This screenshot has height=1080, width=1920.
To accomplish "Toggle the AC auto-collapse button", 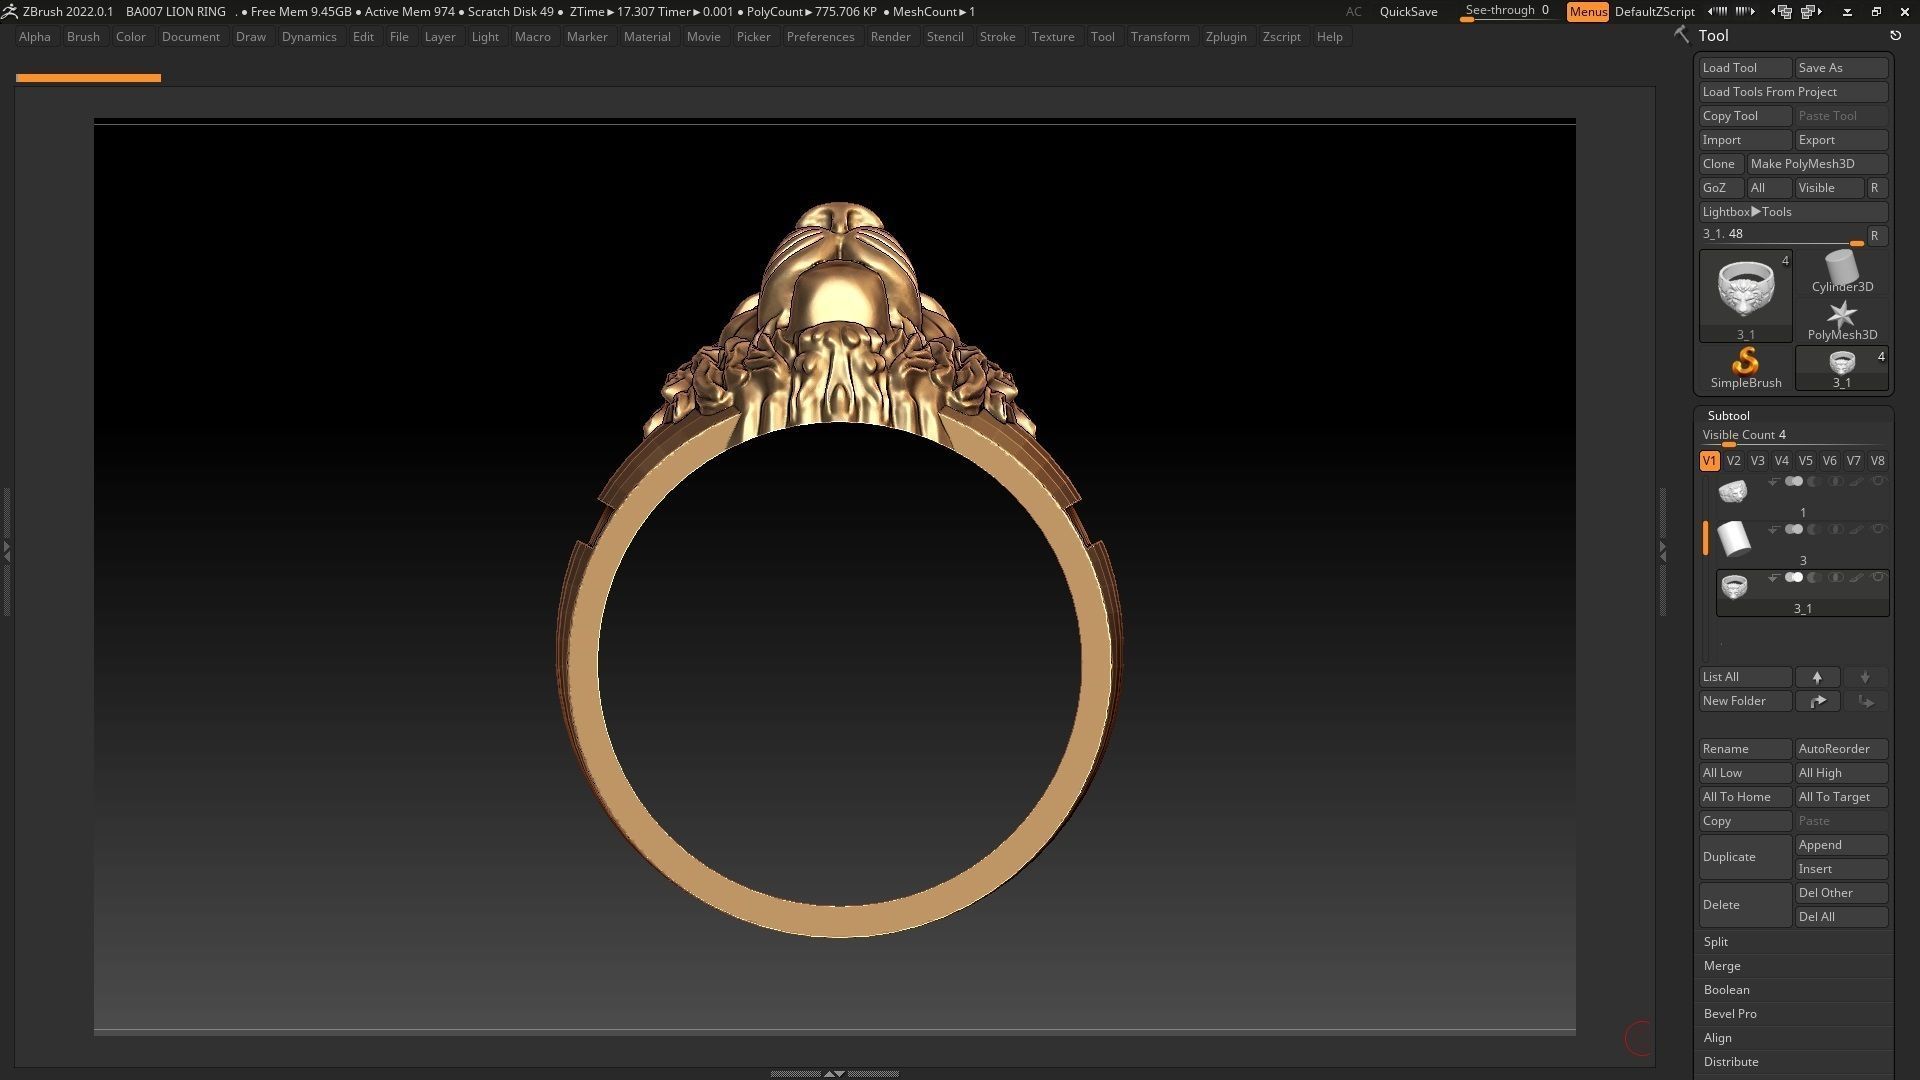I will [1353, 12].
